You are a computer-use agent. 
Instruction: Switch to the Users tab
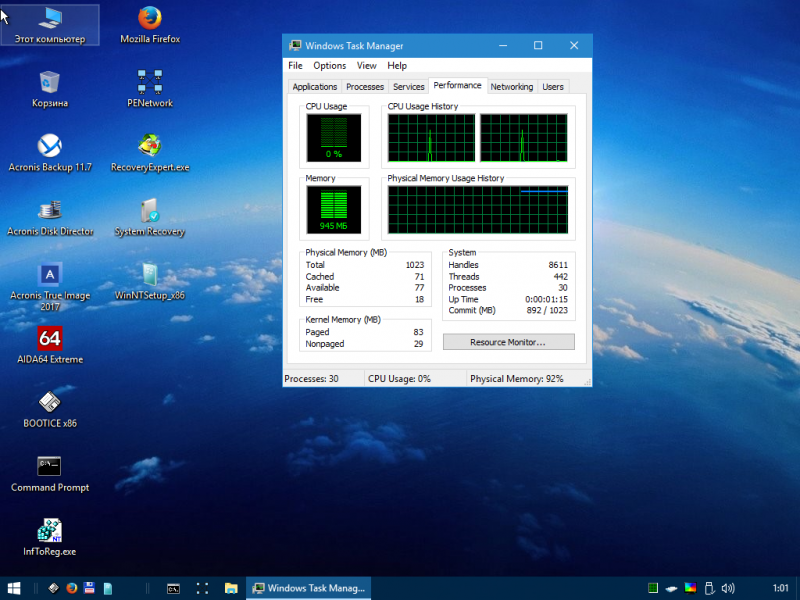(x=553, y=87)
